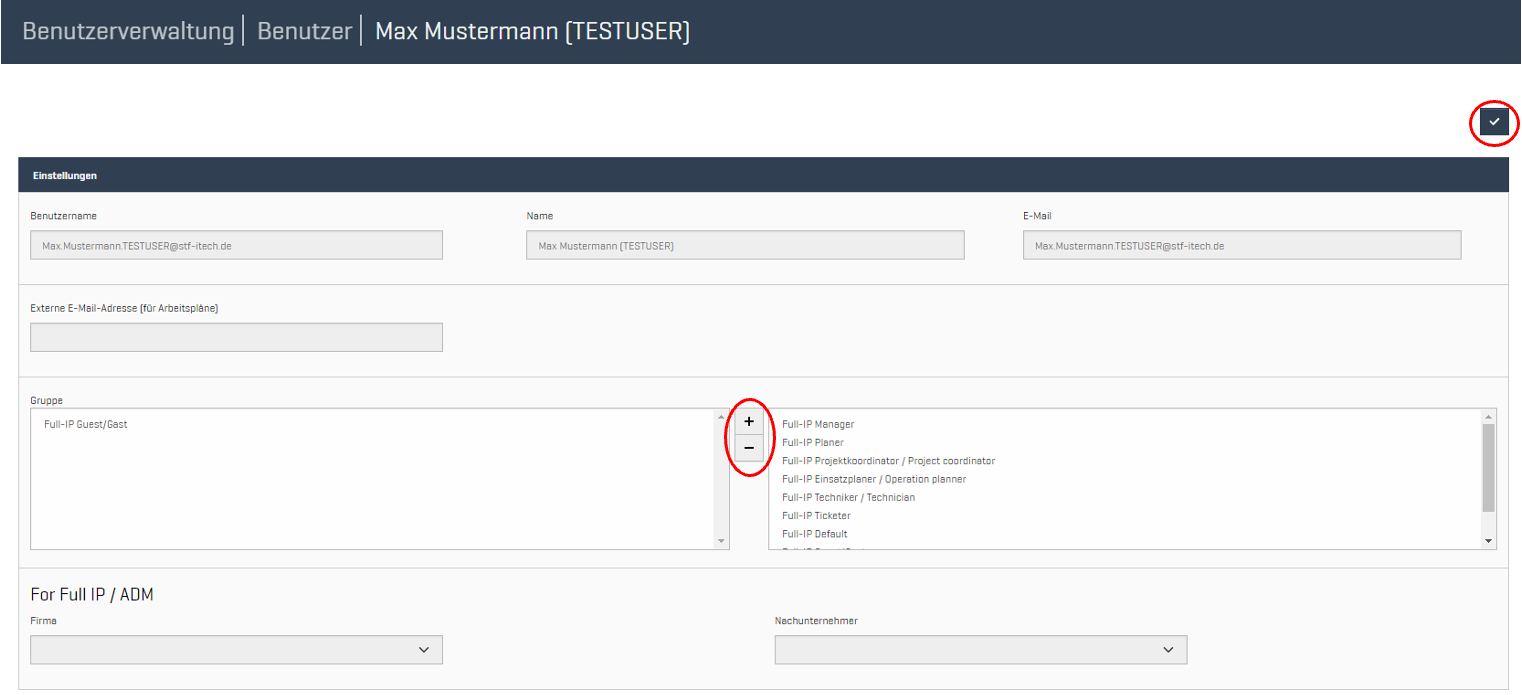The image size is (1522, 695).
Task: Choose the Full-IP Ticketer group
Action: pyautogui.click(x=816, y=516)
